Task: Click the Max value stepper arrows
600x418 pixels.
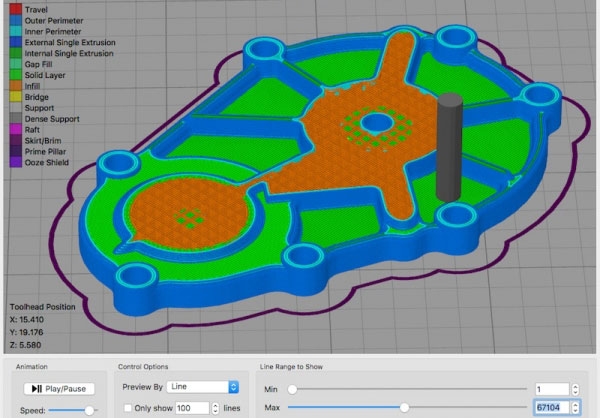Action: click(x=575, y=408)
